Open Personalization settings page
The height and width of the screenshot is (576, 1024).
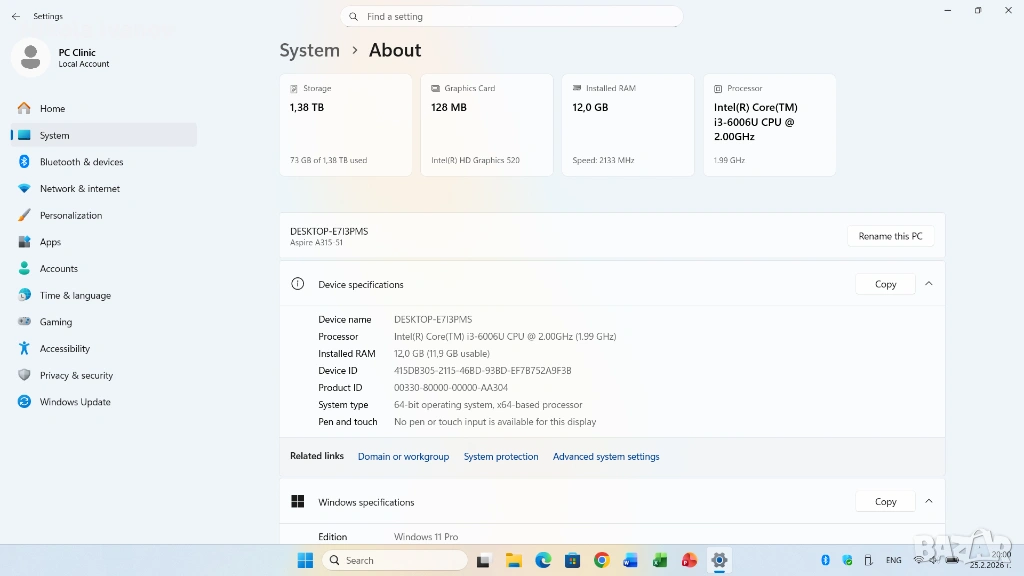point(70,215)
